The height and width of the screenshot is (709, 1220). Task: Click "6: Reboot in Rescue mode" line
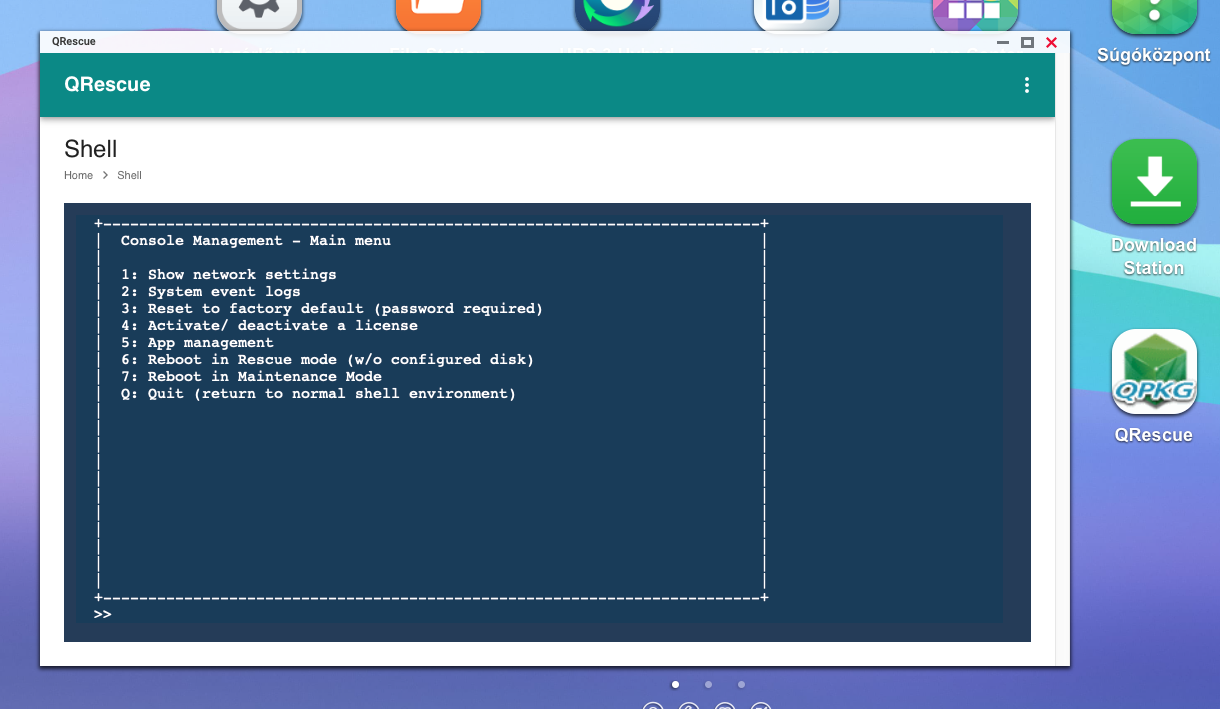pyautogui.click(x=328, y=360)
